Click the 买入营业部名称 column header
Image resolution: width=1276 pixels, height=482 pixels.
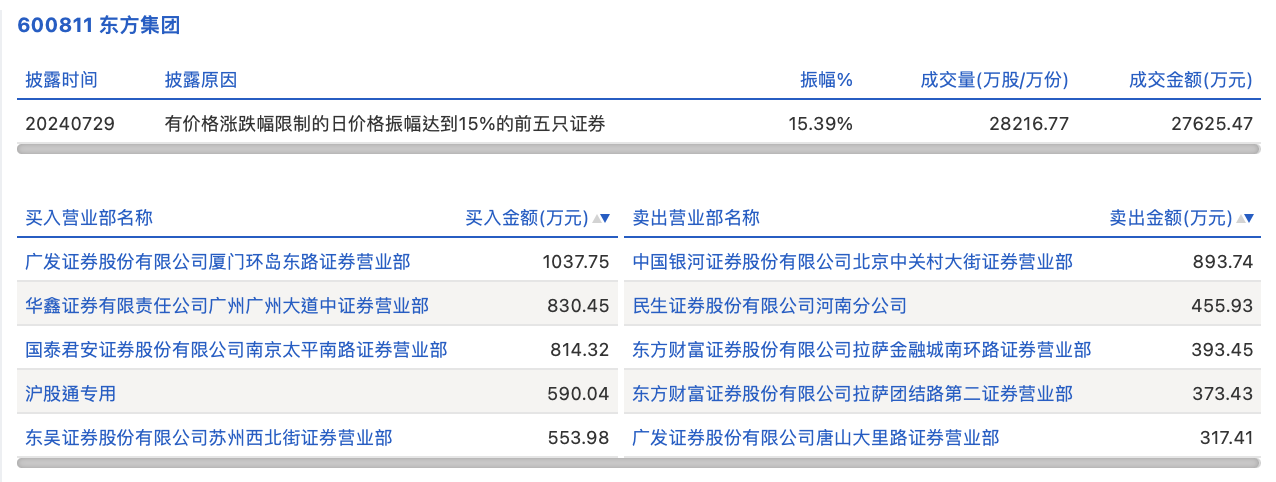(89, 218)
